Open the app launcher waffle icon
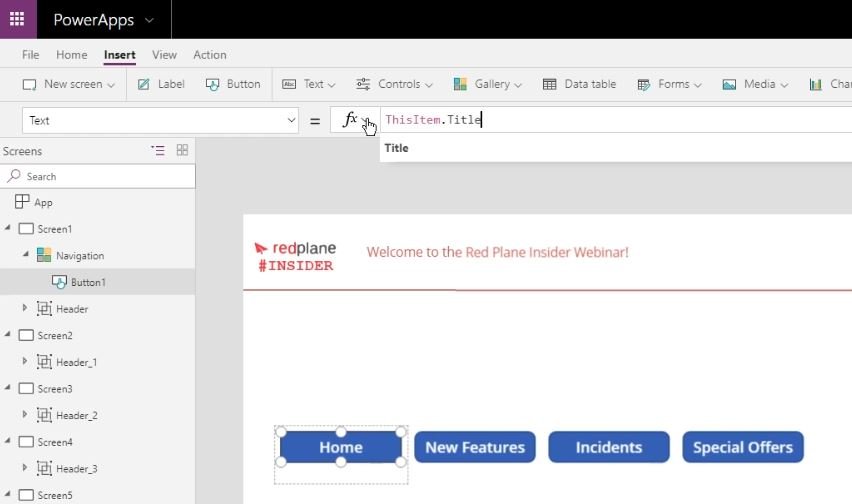The image size is (852, 504). (17, 19)
